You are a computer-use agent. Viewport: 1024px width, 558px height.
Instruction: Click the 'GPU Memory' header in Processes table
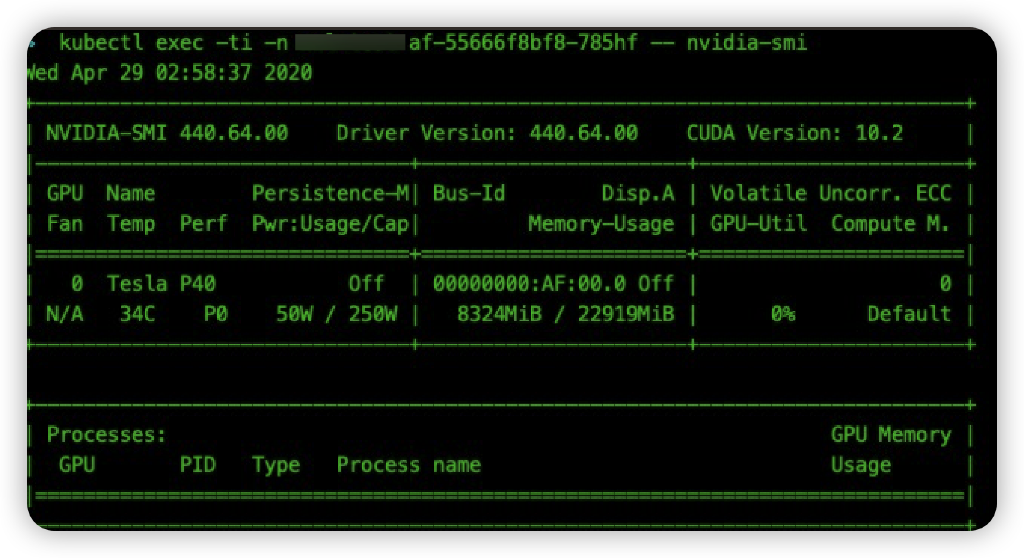pos(891,435)
